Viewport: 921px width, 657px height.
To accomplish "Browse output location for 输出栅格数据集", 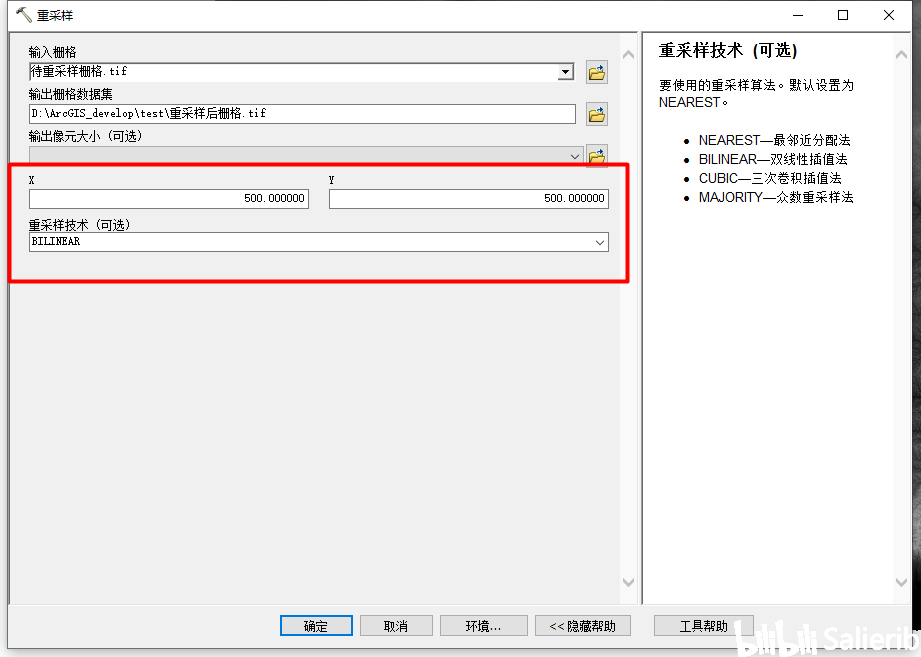I will click(x=597, y=114).
